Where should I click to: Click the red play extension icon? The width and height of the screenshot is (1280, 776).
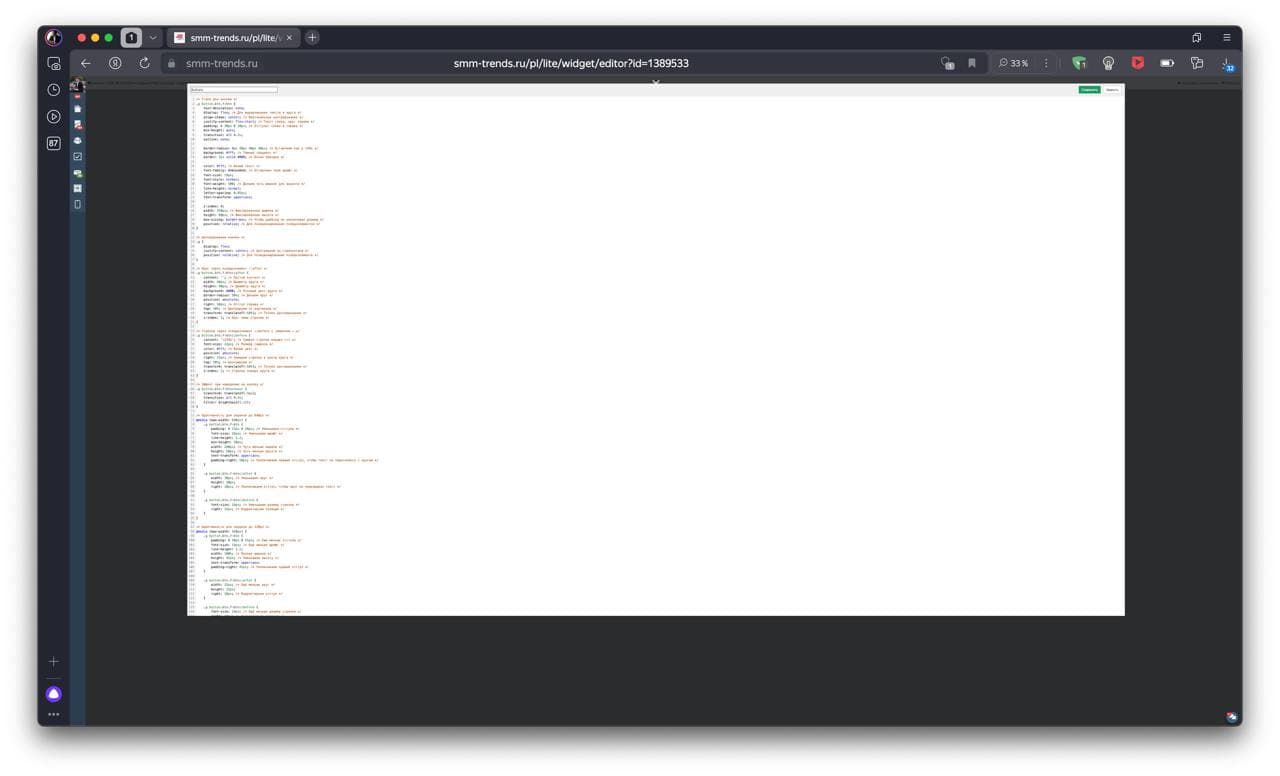pyautogui.click(x=1138, y=63)
